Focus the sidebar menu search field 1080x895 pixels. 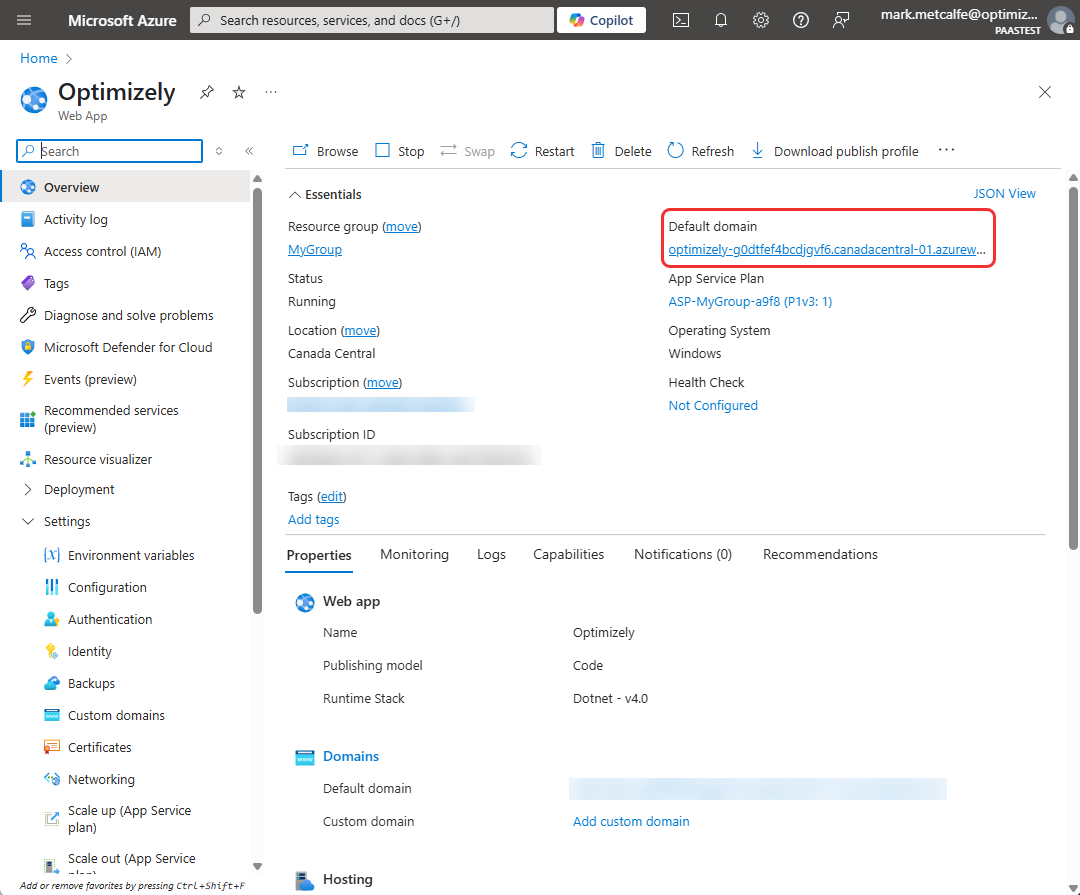[110, 151]
